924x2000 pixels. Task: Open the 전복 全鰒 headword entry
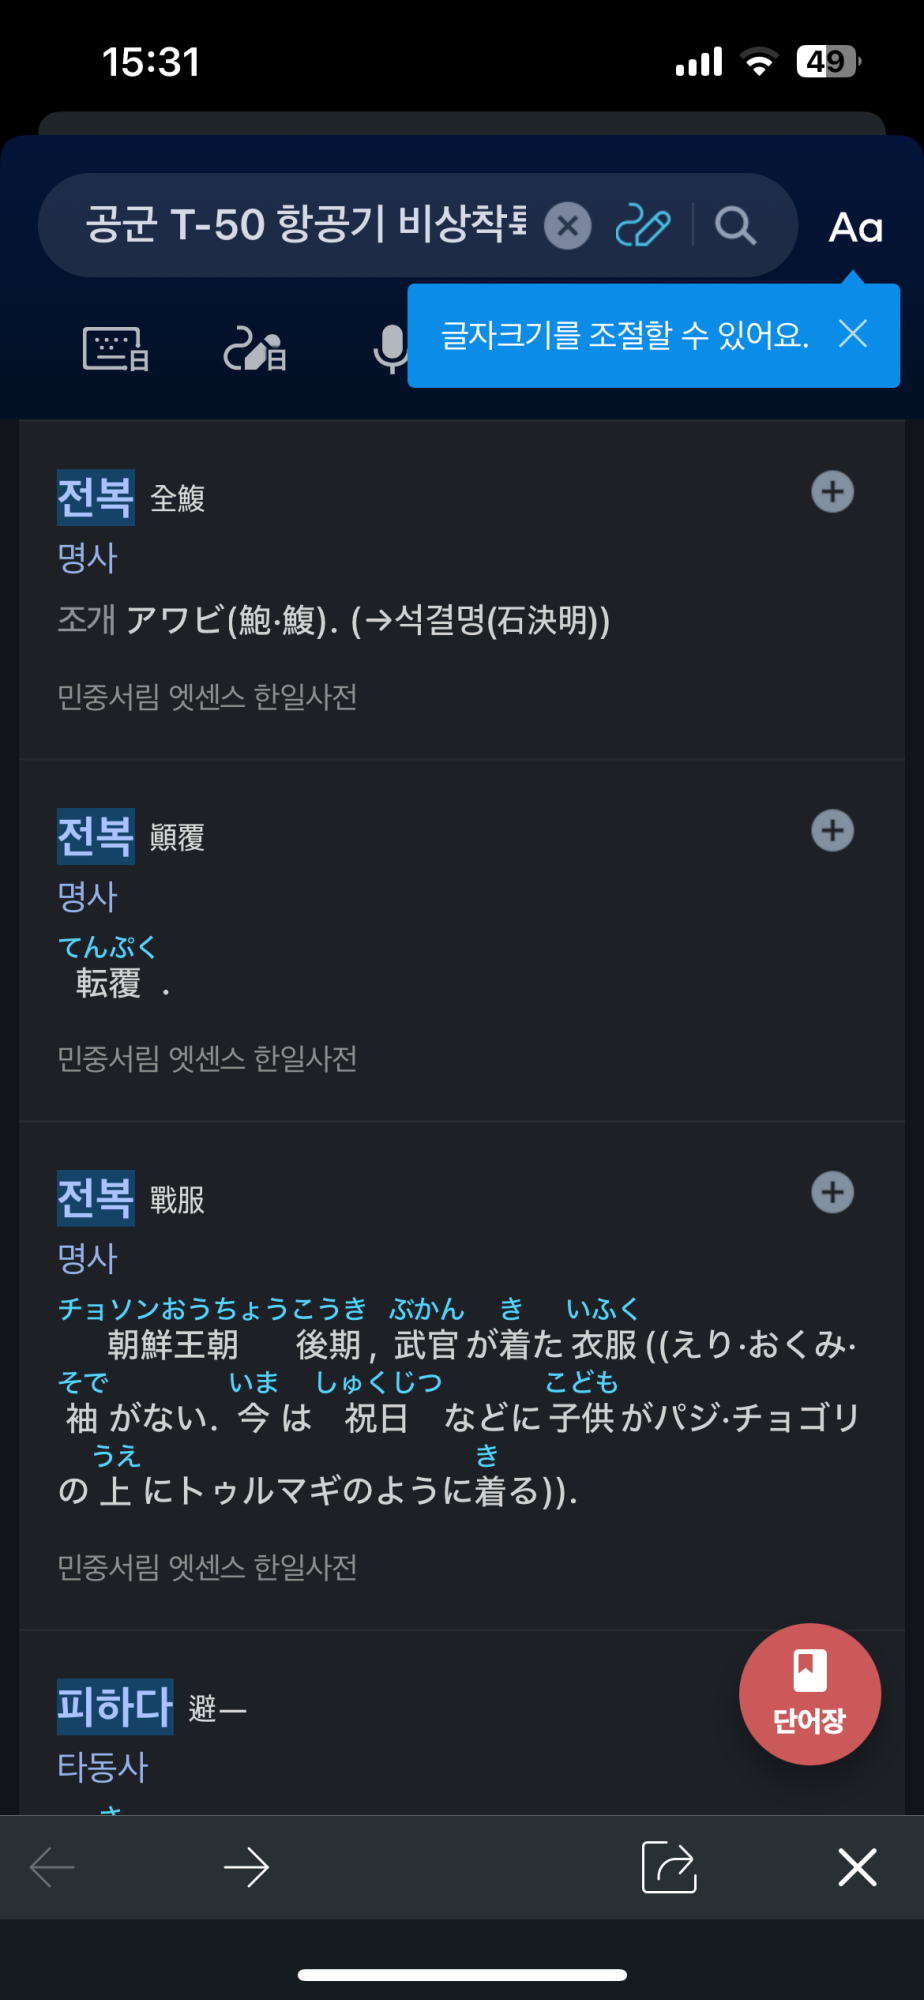(96, 497)
